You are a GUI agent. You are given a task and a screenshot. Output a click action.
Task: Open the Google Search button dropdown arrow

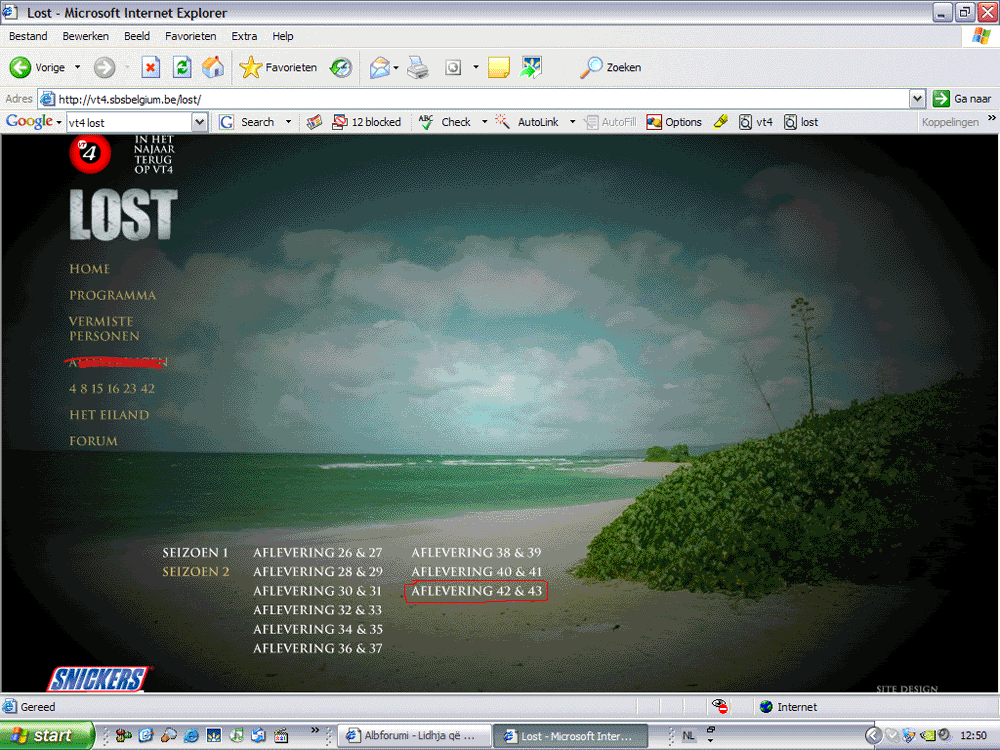pyautogui.click(x=288, y=122)
